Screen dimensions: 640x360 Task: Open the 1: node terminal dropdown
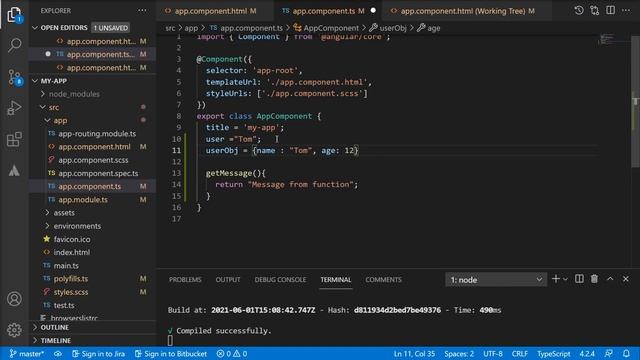click(x=496, y=280)
